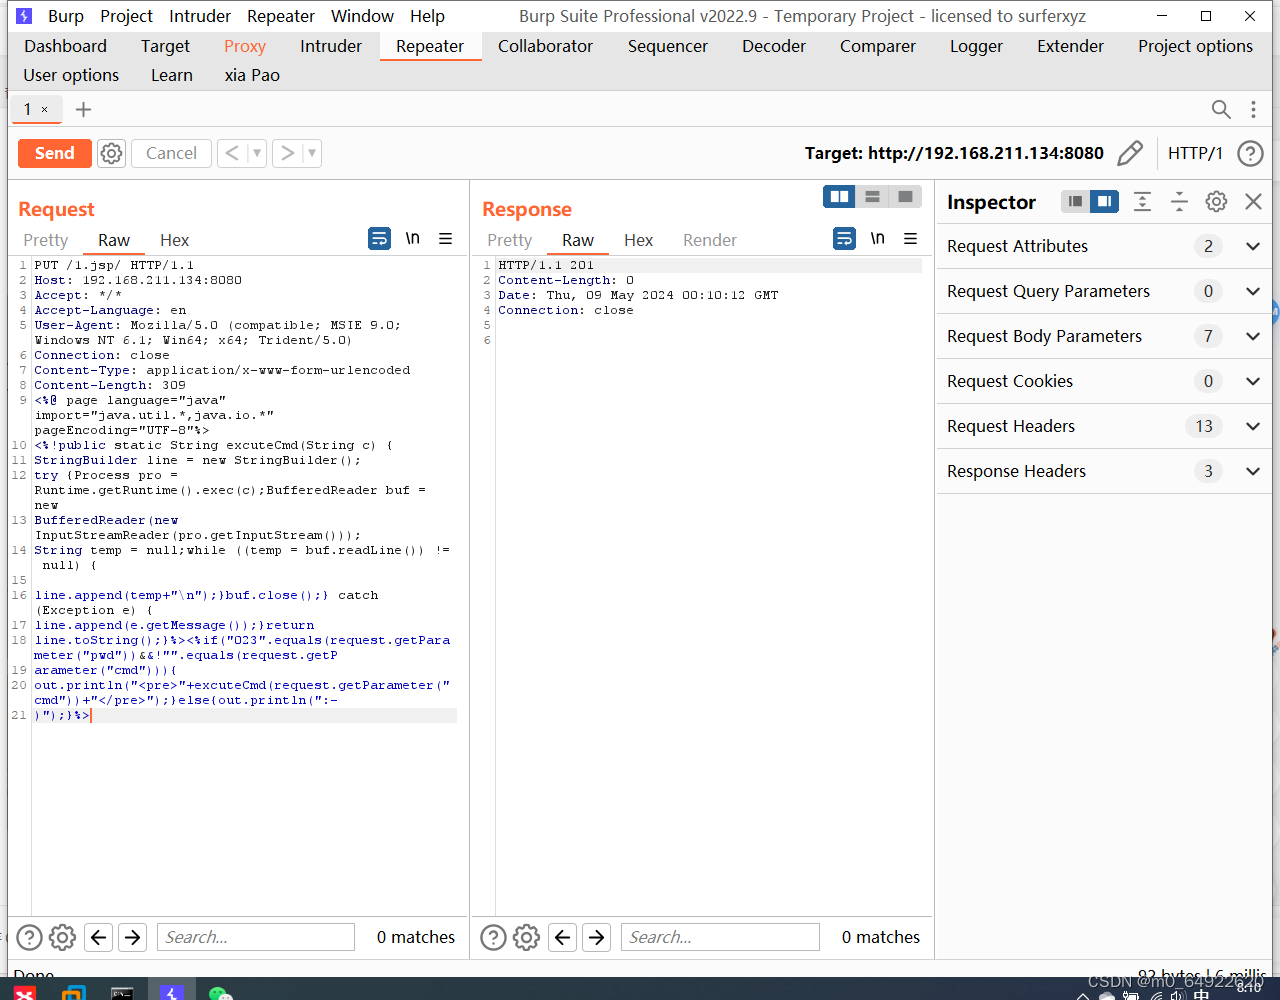Viewport: 1280px width, 1000px height.
Task: Toggle request line wrap icon
Action: point(379,239)
